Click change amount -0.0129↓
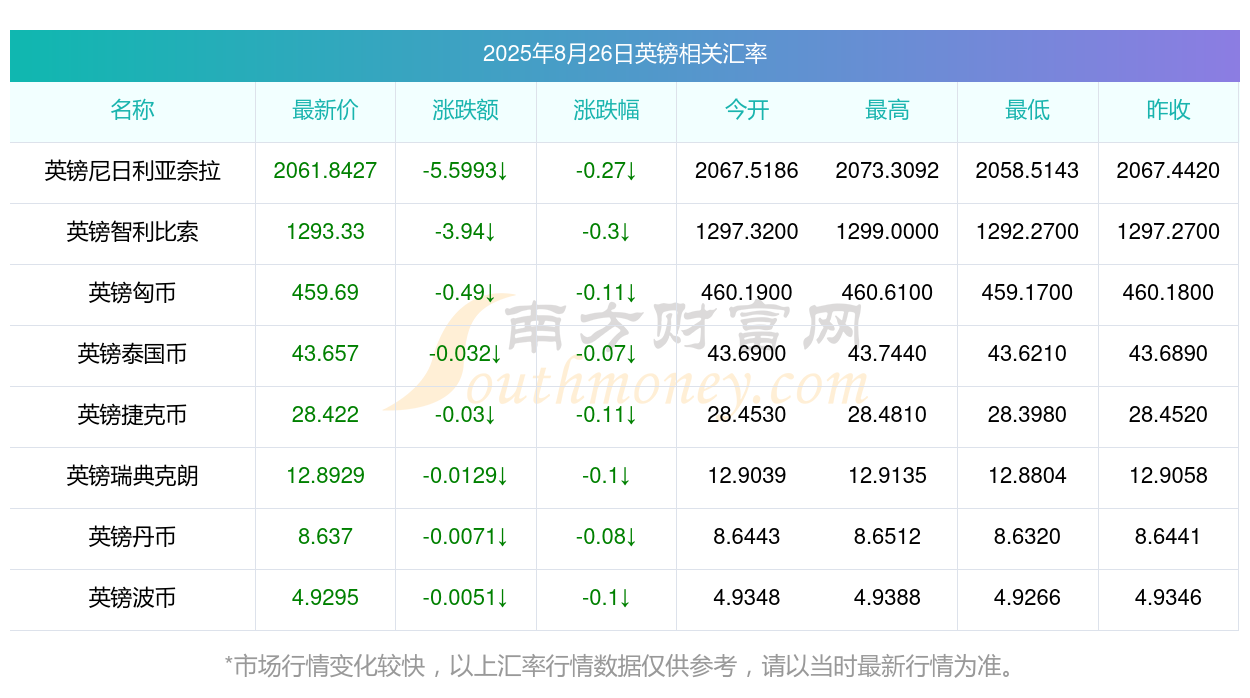 [466, 476]
